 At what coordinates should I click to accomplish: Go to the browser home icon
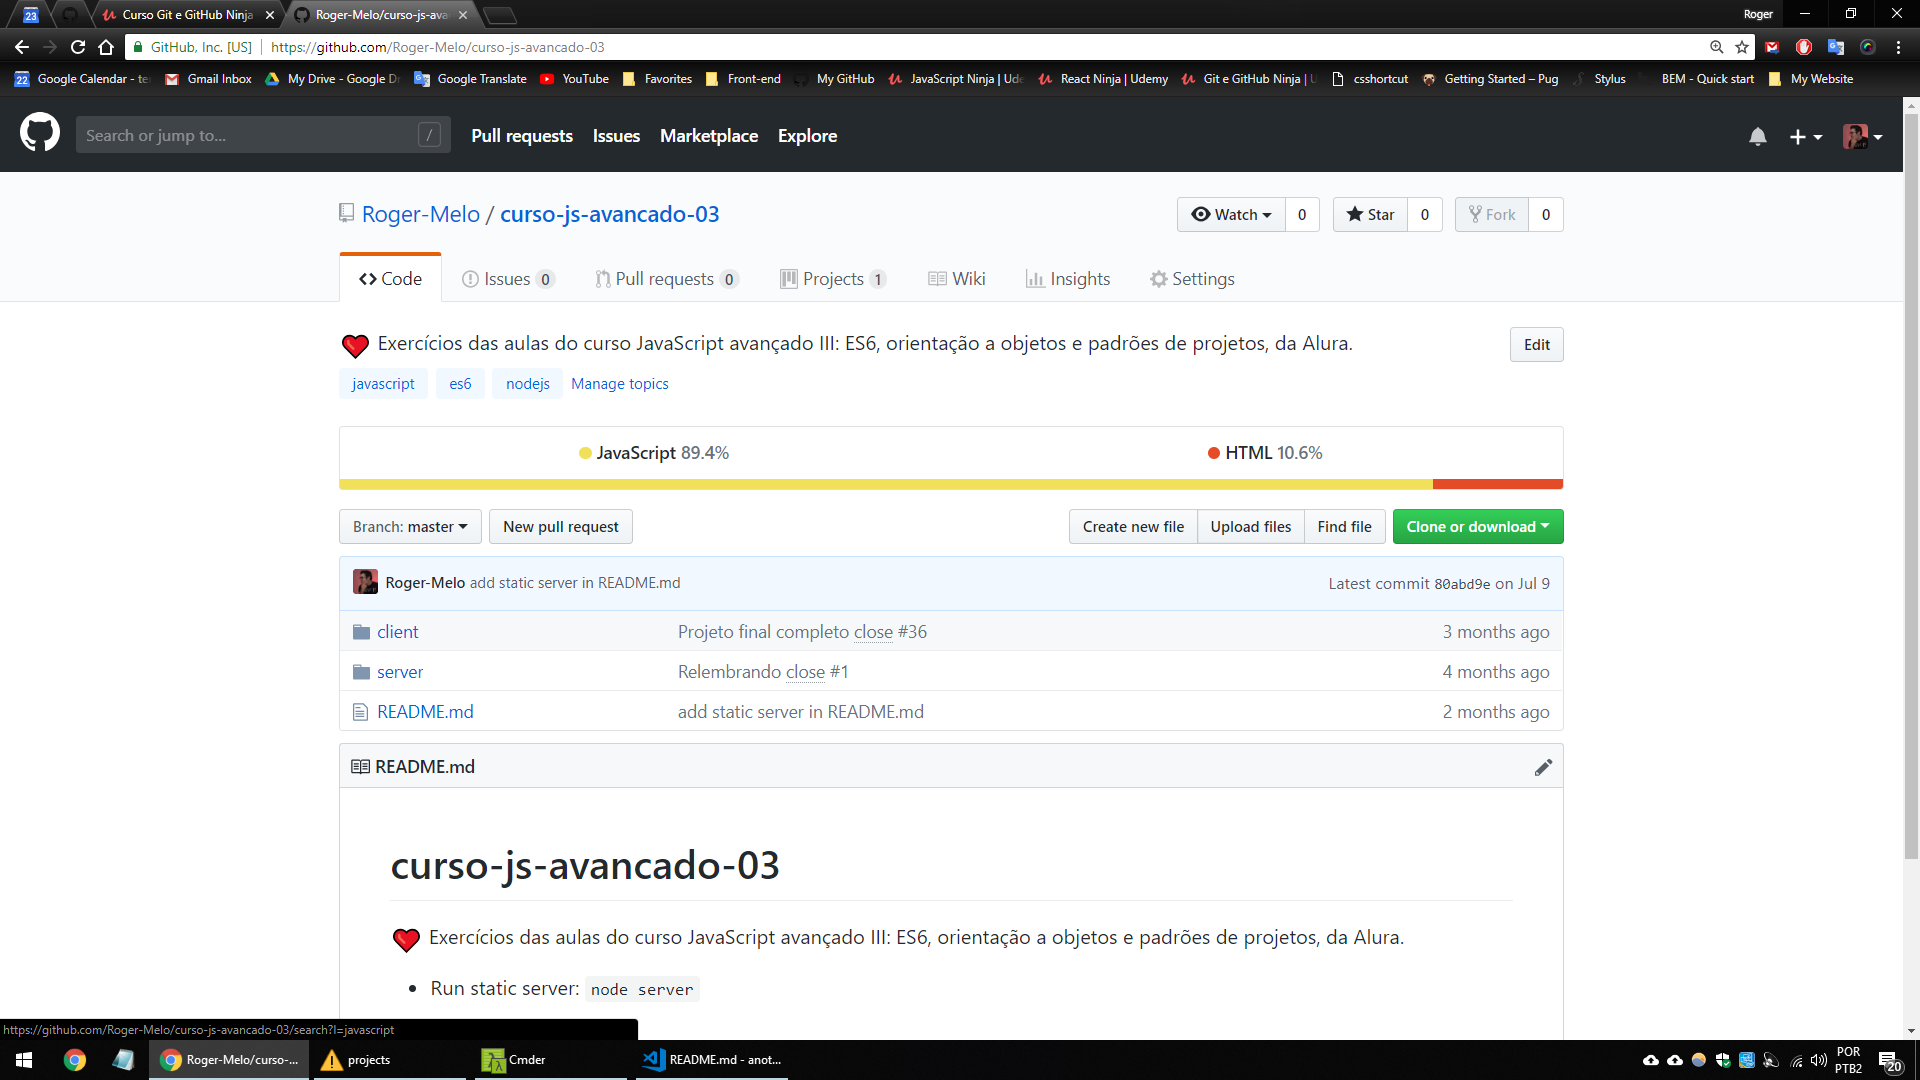pyautogui.click(x=106, y=47)
